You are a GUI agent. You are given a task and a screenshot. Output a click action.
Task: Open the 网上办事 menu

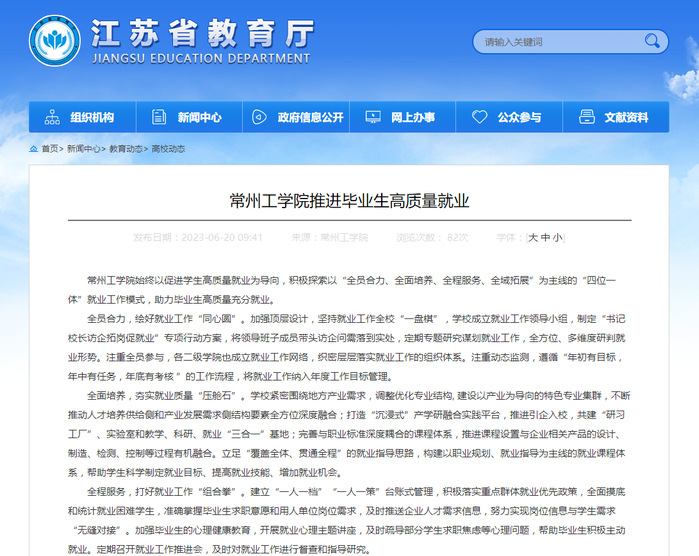coord(403,117)
